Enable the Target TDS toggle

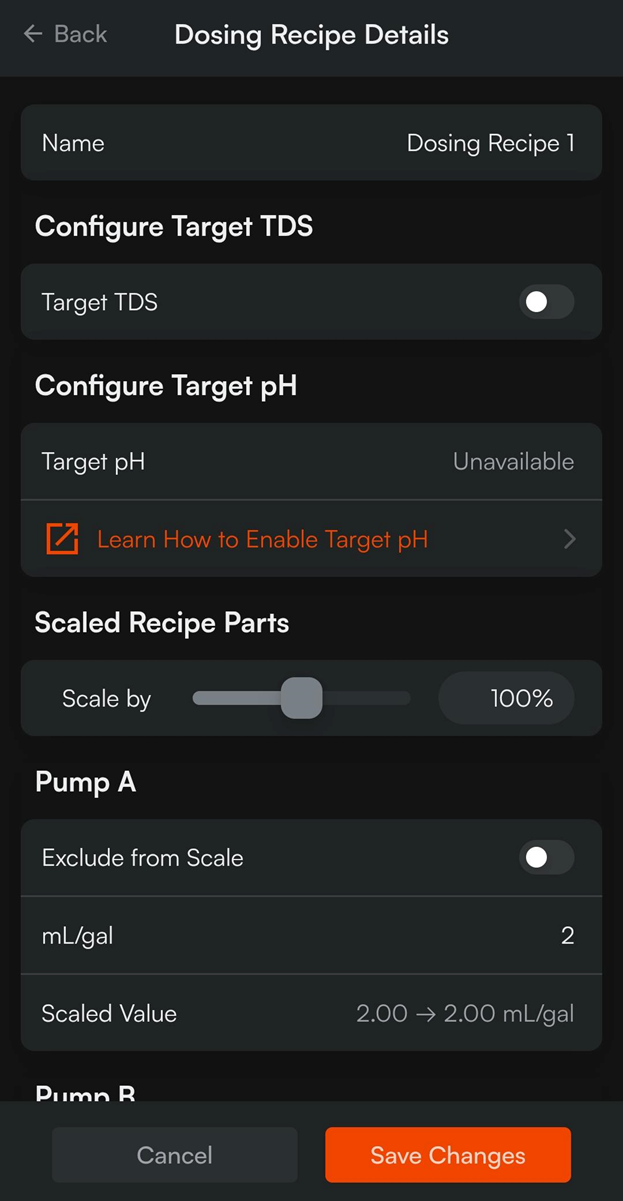coord(546,302)
